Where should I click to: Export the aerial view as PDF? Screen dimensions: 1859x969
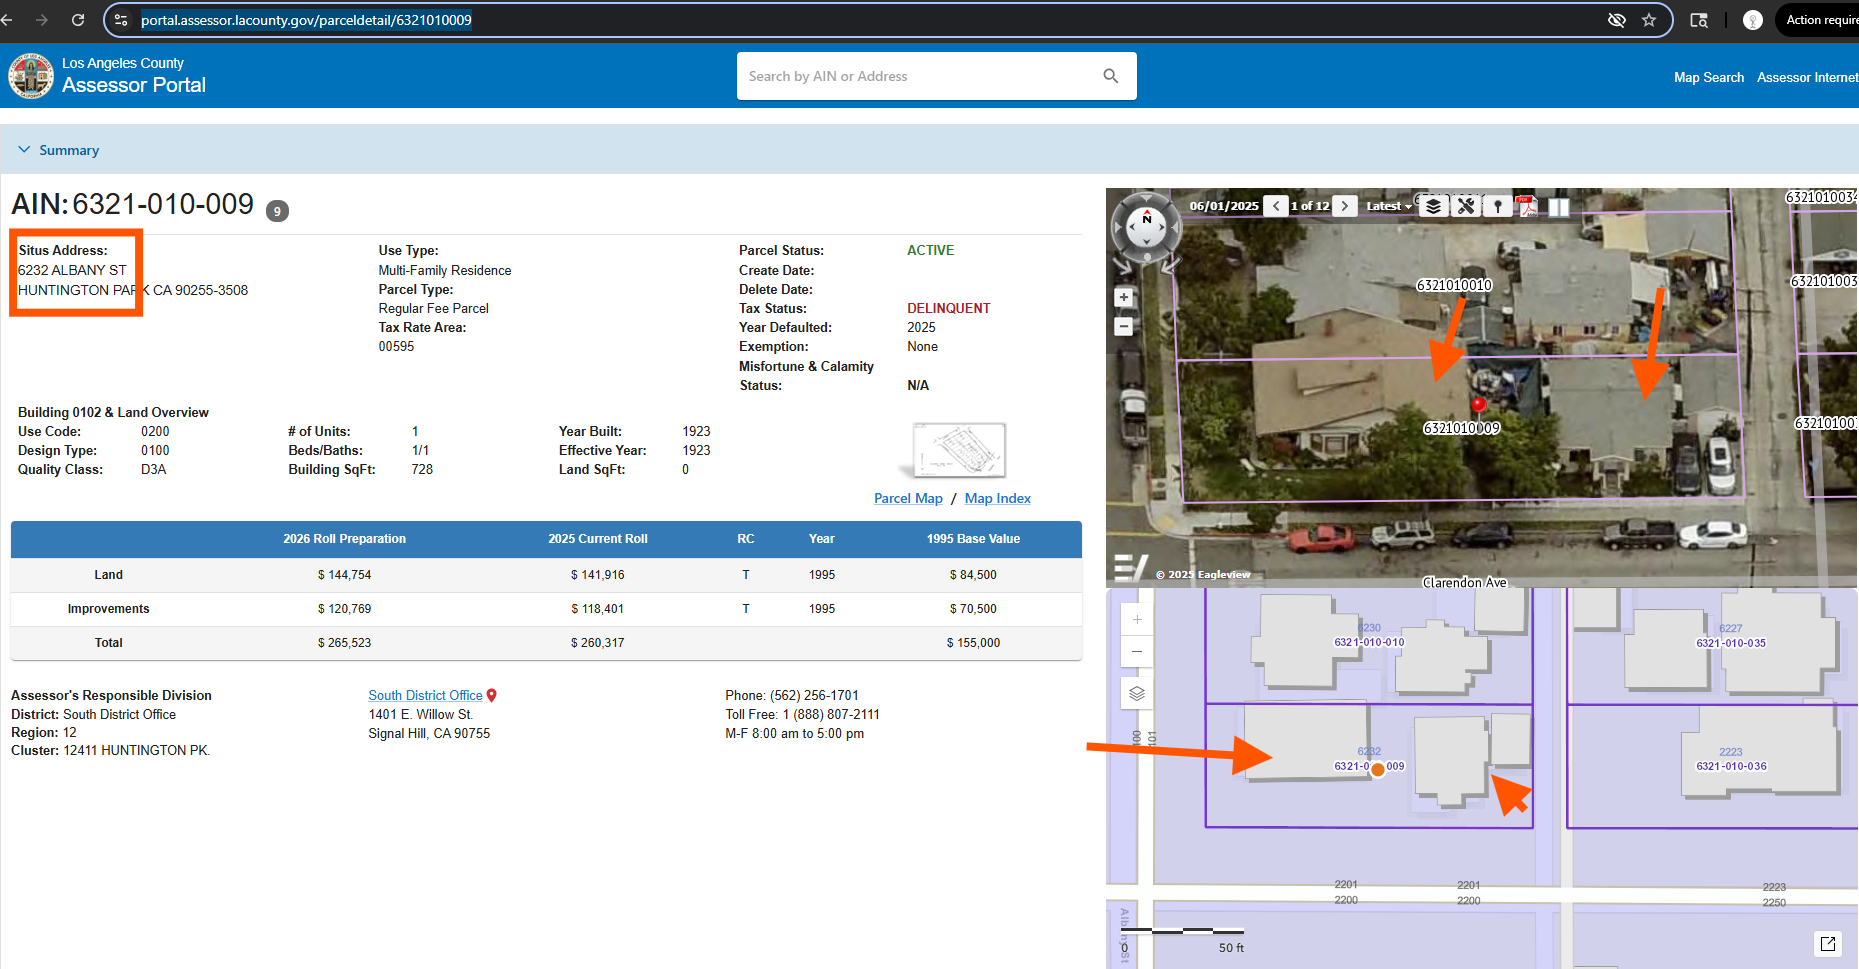(1527, 206)
